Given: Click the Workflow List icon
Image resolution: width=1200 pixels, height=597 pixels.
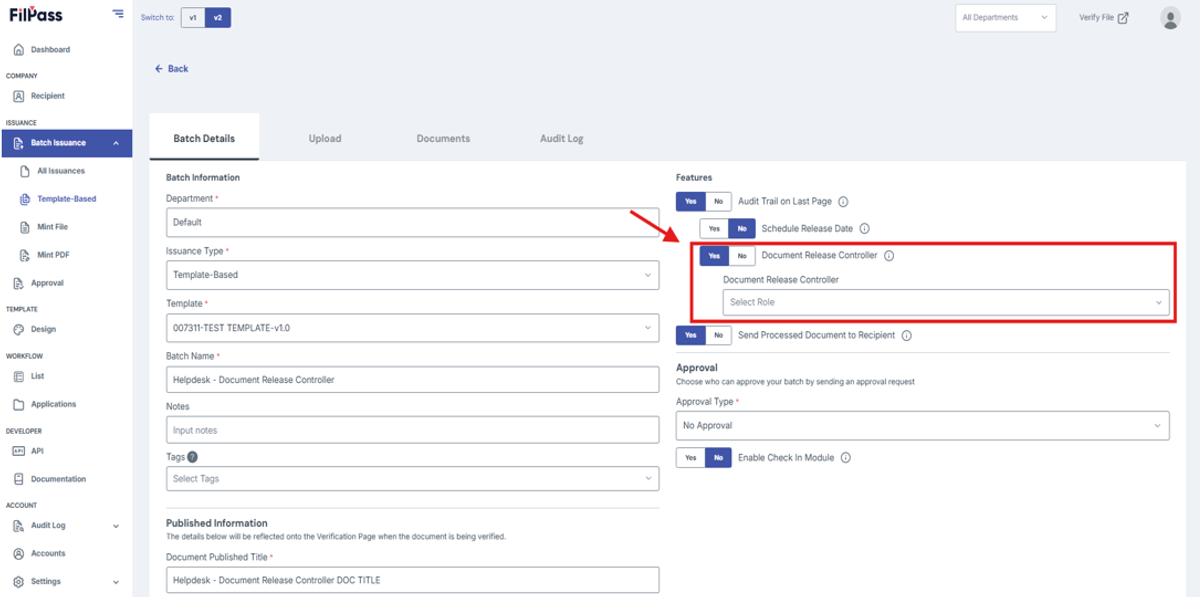Looking at the screenshot, I should 19,376.
